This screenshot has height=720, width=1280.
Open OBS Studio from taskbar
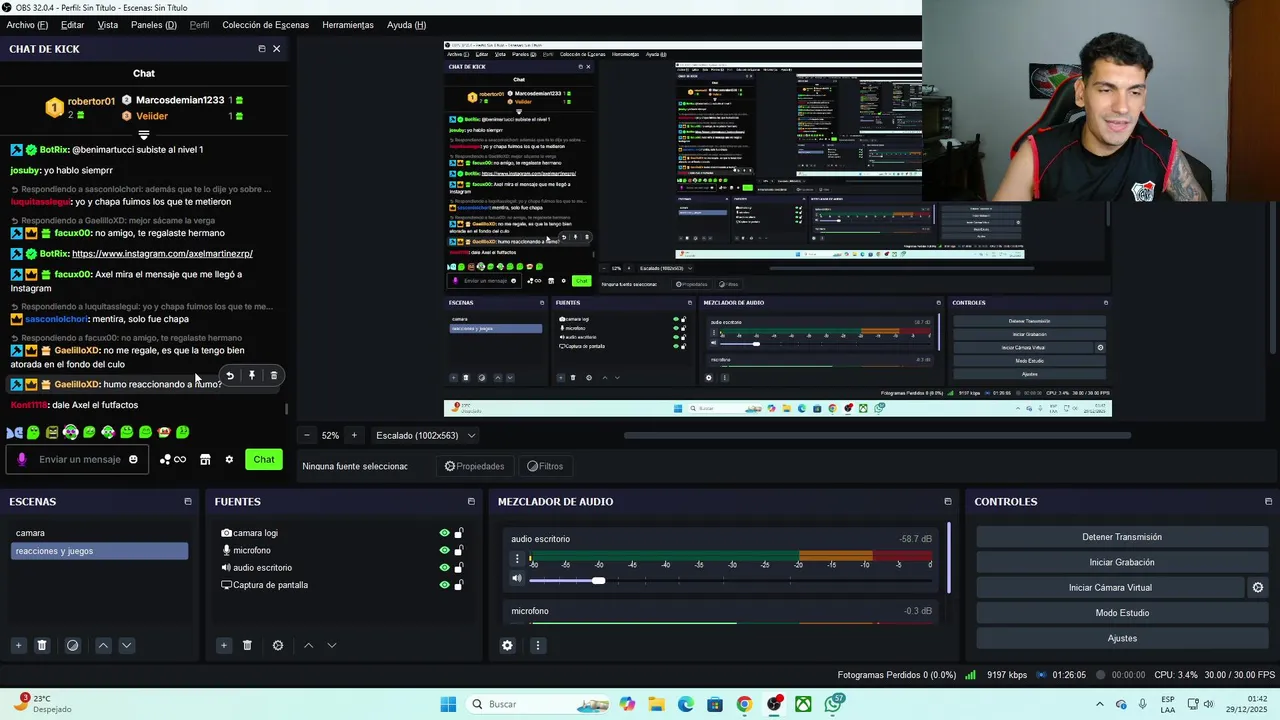pyautogui.click(x=774, y=704)
